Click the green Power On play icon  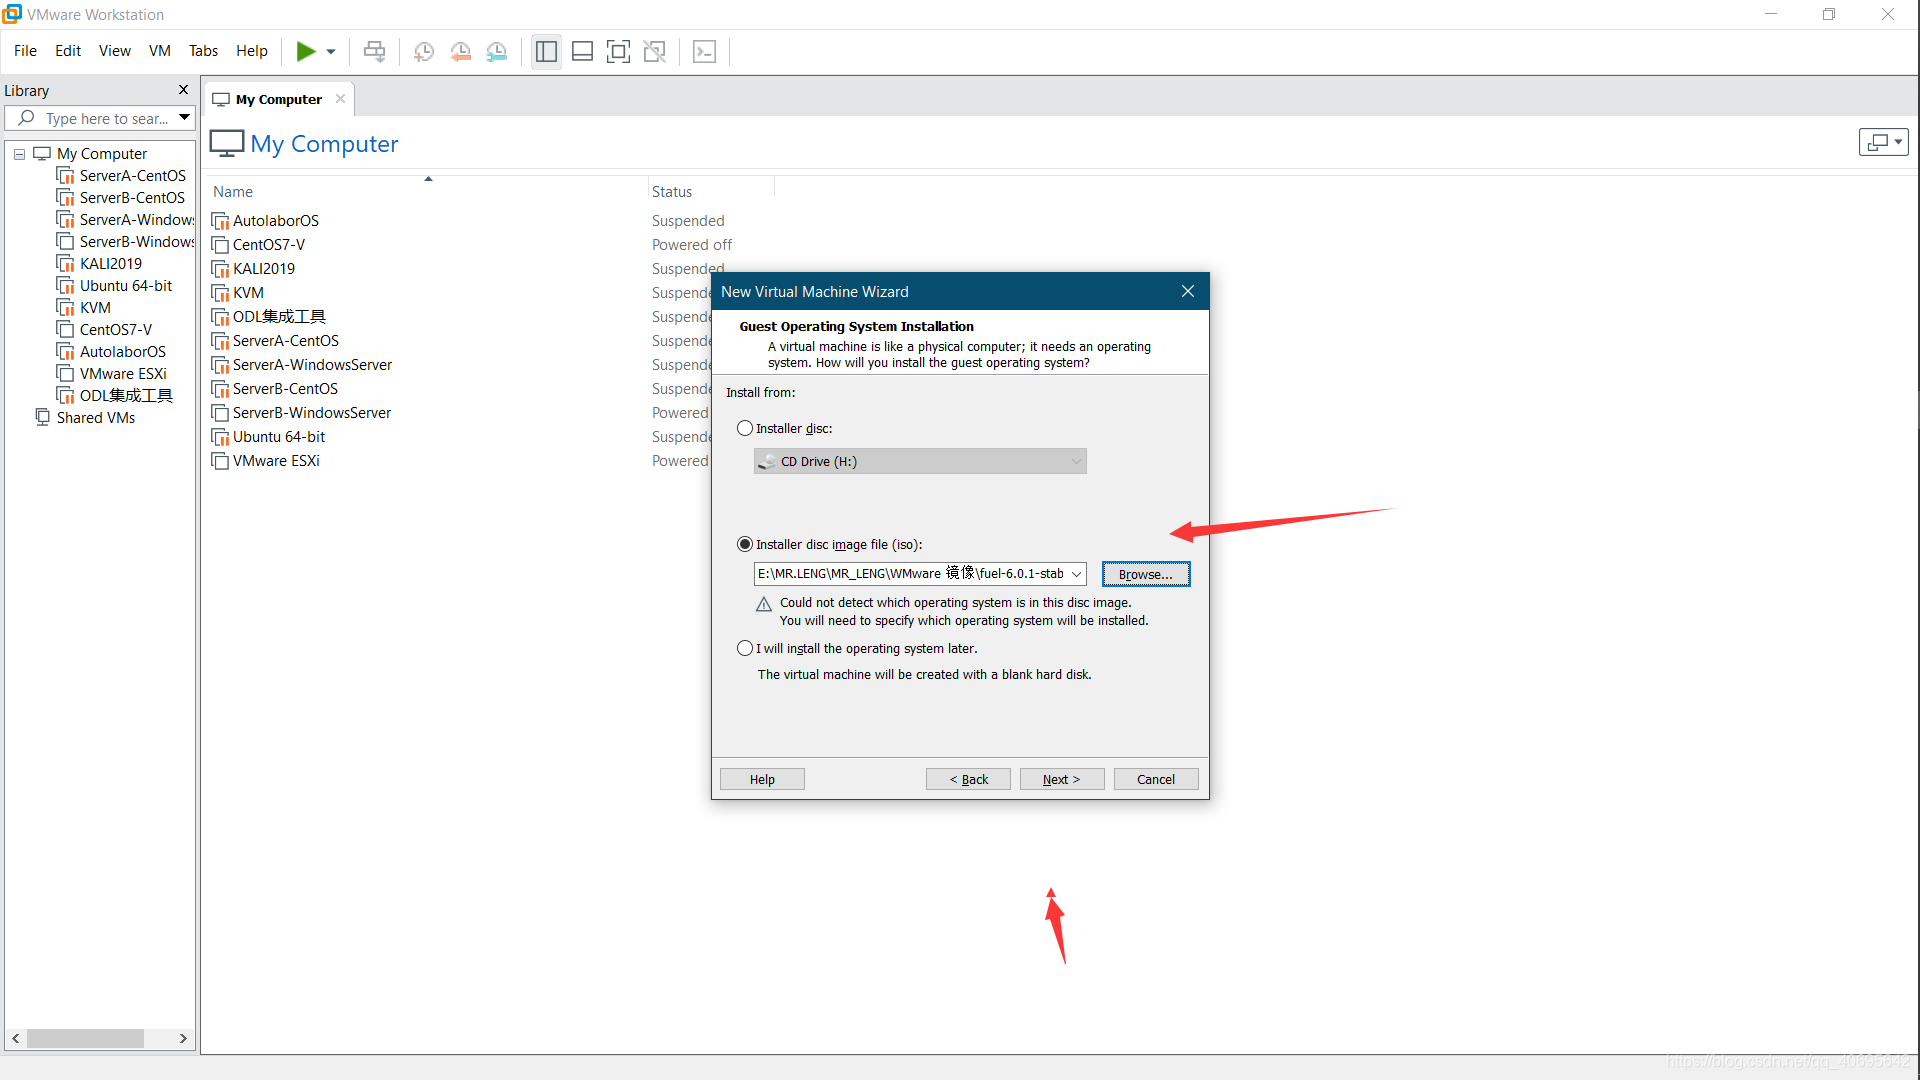tap(306, 51)
